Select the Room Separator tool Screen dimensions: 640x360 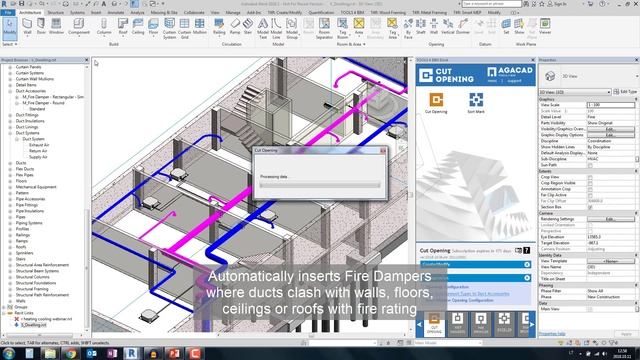coord(324,29)
